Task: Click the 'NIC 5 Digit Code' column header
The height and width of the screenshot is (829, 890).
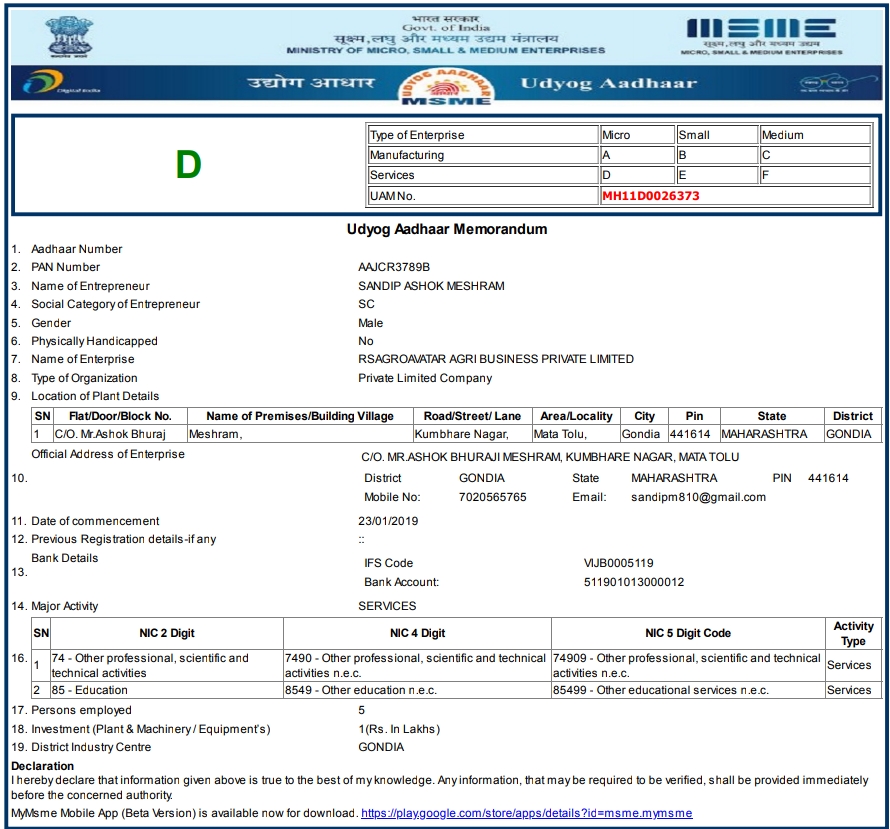Action: [x=688, y=633]
